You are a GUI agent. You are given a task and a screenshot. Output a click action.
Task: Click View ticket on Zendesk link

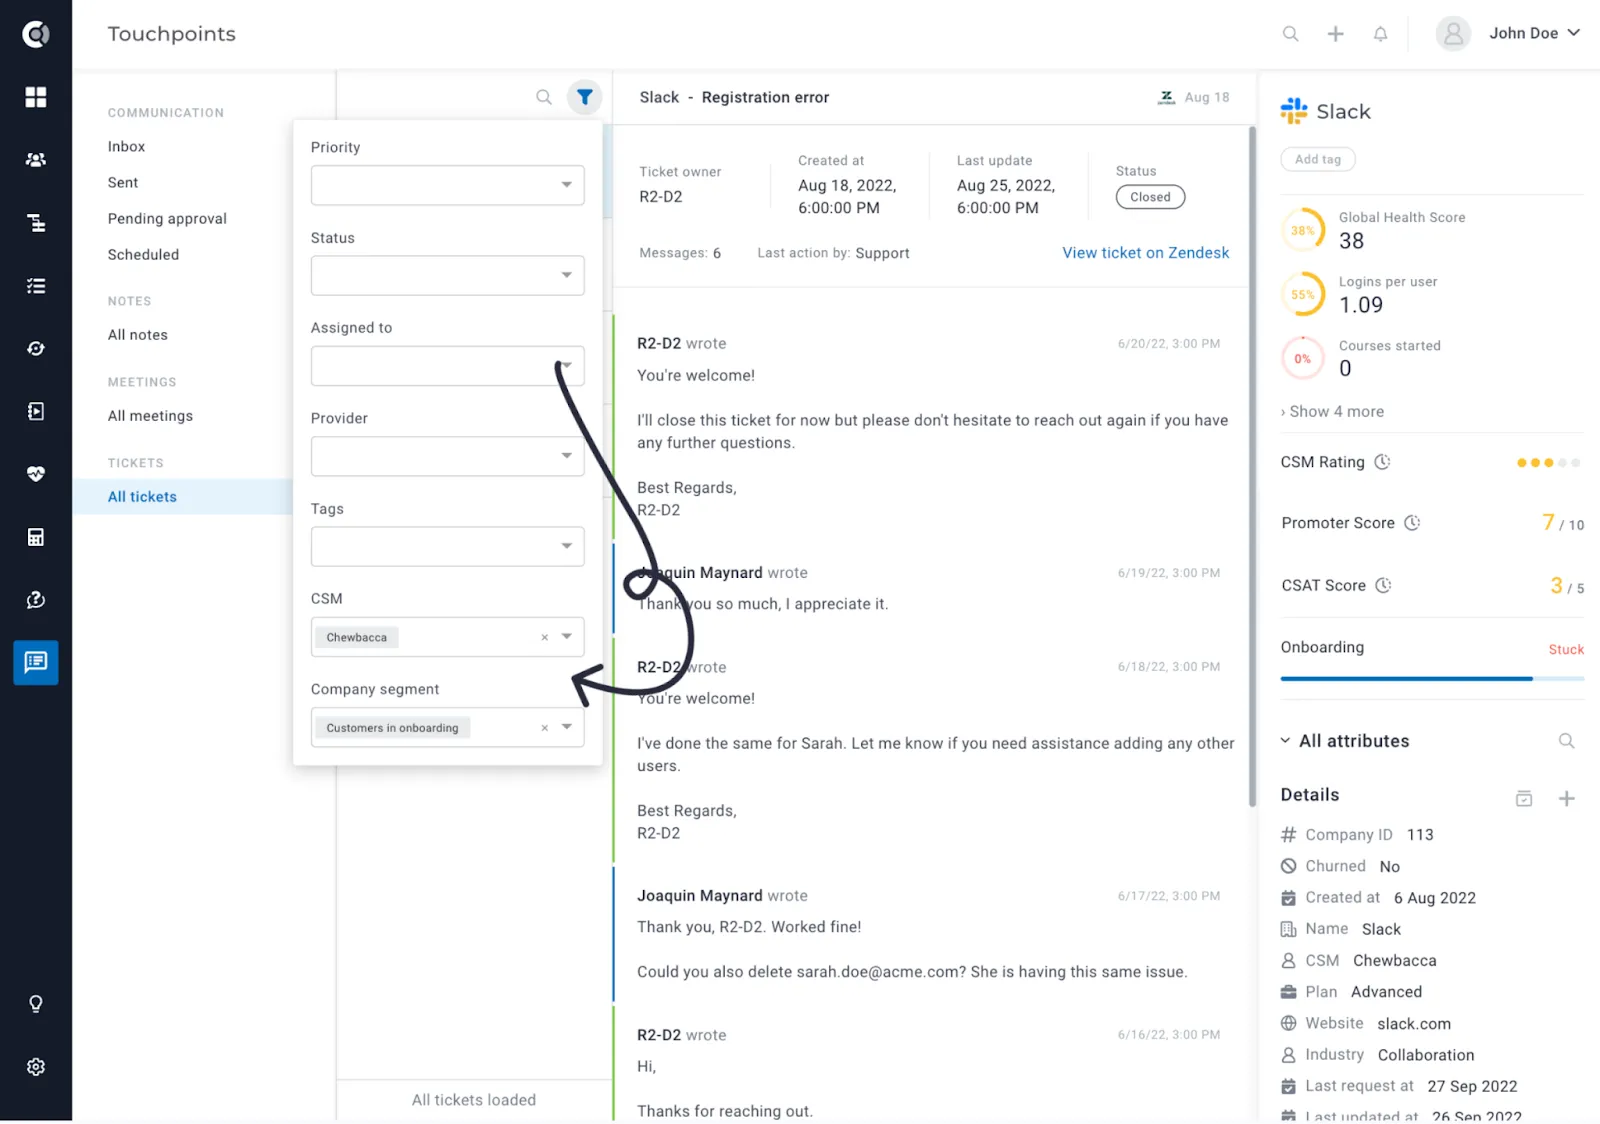coord(1146,253)
